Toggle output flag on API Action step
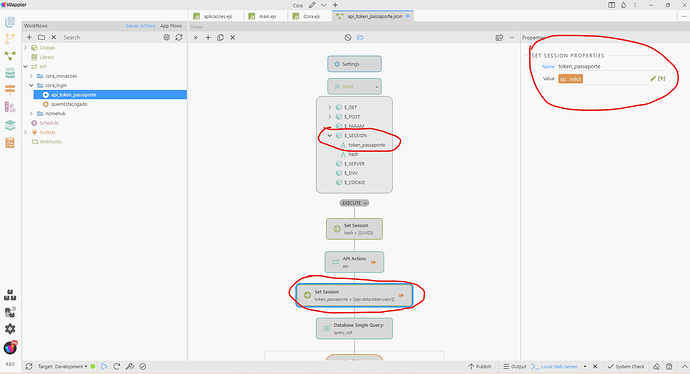The image size is (690, 374). tap(374, 262)
